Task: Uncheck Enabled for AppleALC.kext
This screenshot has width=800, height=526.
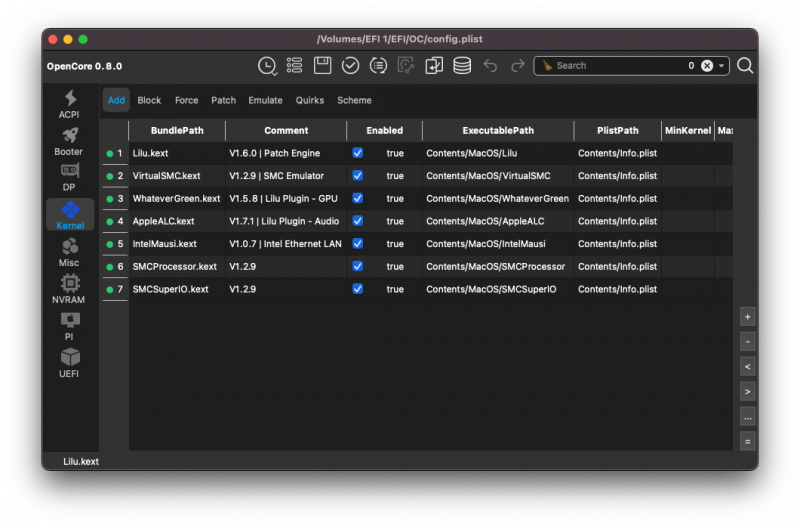Action: [x=358, y=221]
